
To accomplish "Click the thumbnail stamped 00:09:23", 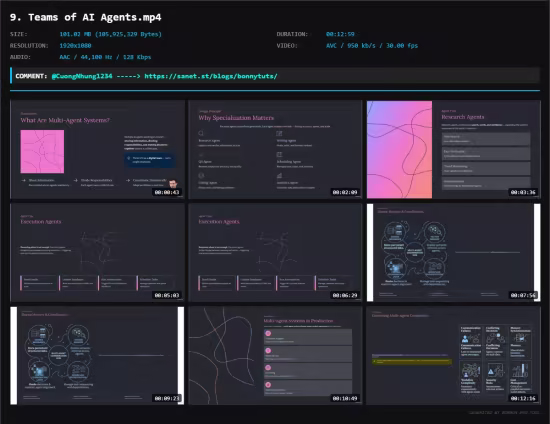I will click(x=98, y=356).
